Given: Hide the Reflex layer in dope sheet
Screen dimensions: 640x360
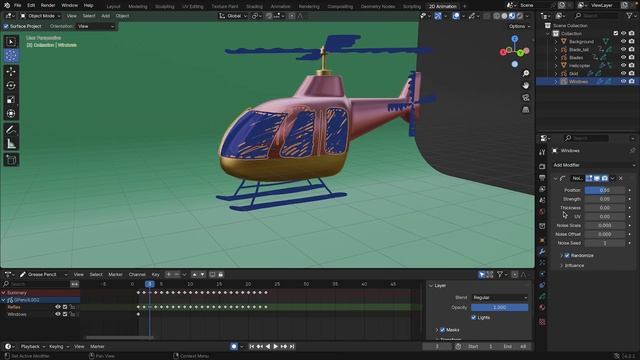Looking at the screenshot, I should (58, 307).
